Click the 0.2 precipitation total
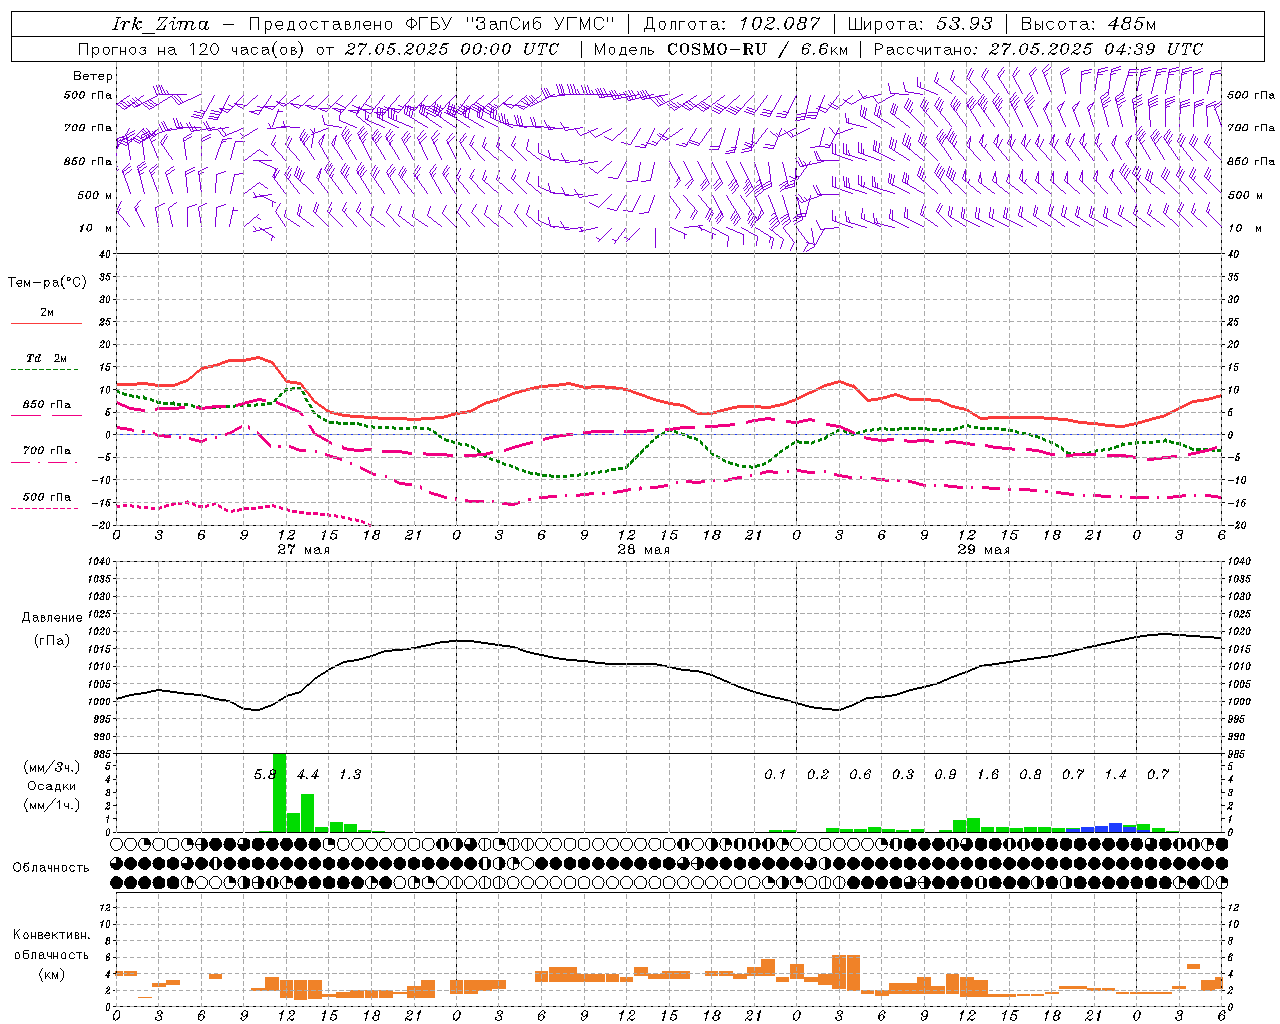This screenshot has width=1280, height=1024. [x=818, y=774]
